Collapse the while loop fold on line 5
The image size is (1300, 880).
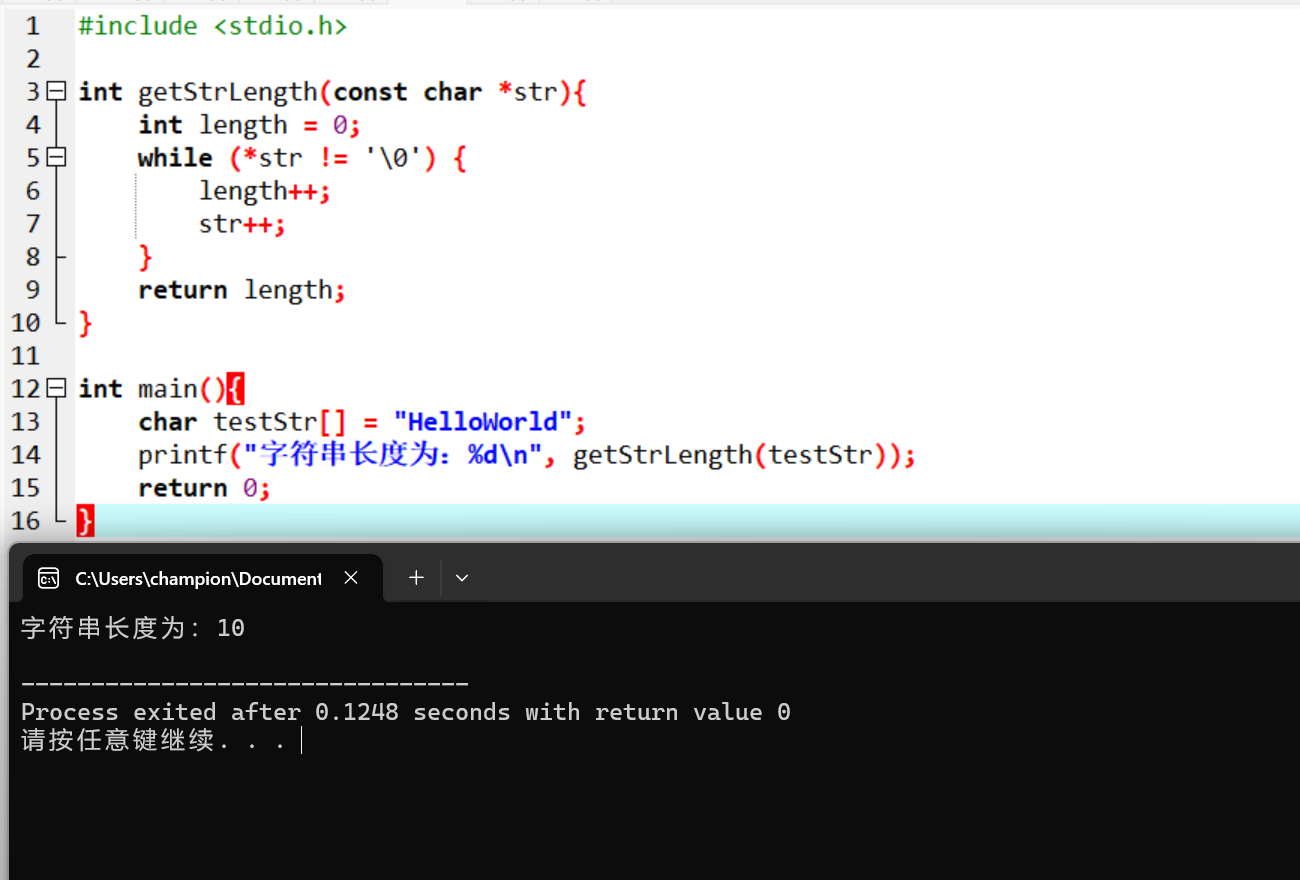tap(57, 158)
